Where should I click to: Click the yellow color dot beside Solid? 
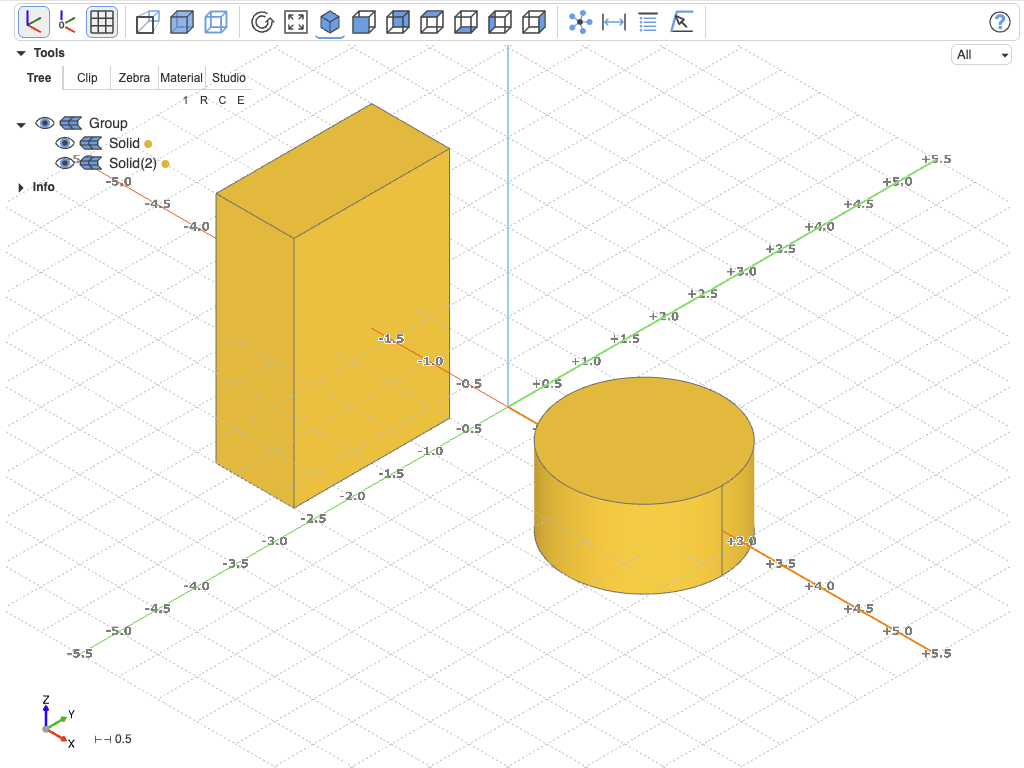coord(148,144)
